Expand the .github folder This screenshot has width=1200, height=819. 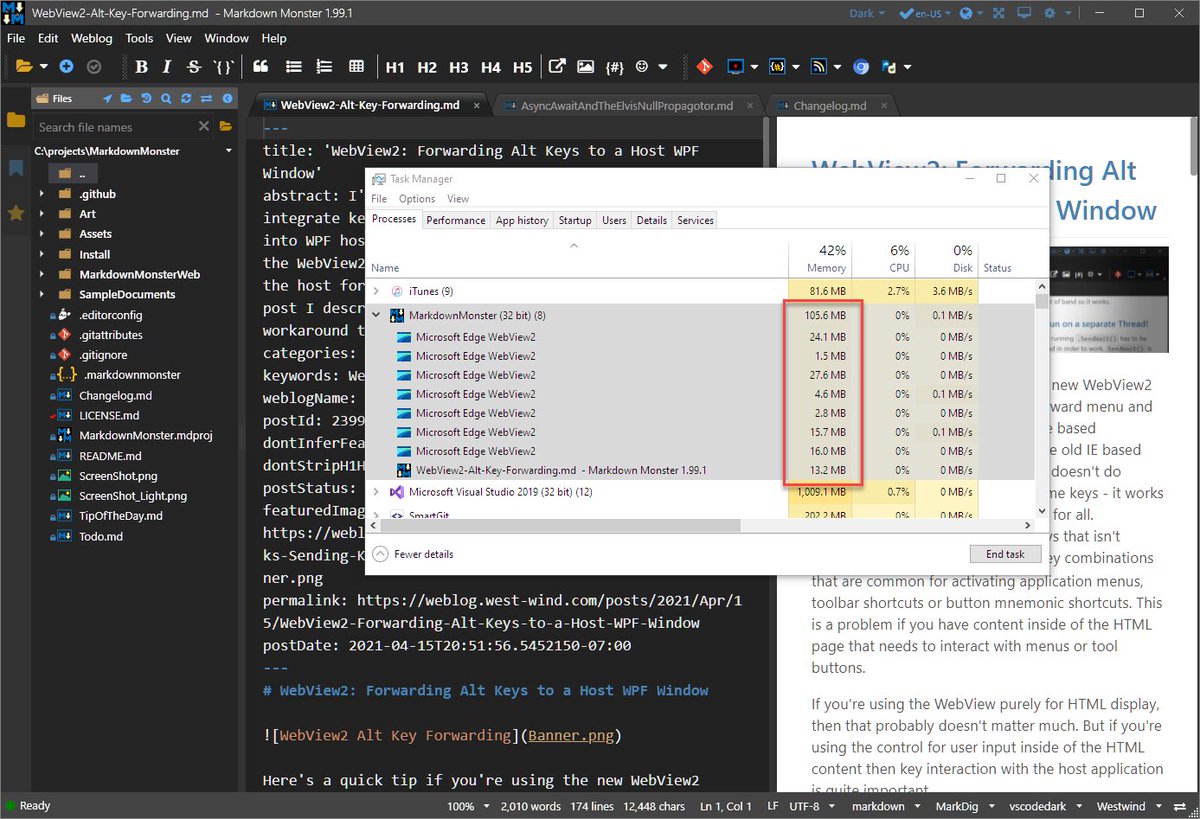pos(42,194)
